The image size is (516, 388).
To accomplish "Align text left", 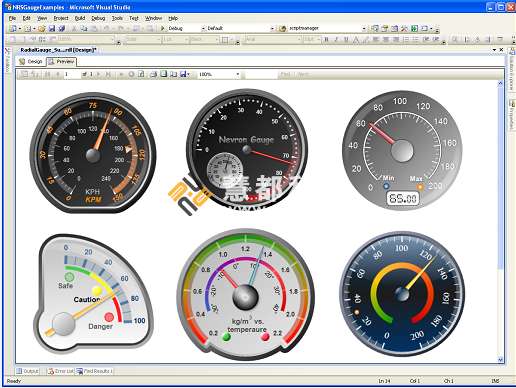I will 376,39.
